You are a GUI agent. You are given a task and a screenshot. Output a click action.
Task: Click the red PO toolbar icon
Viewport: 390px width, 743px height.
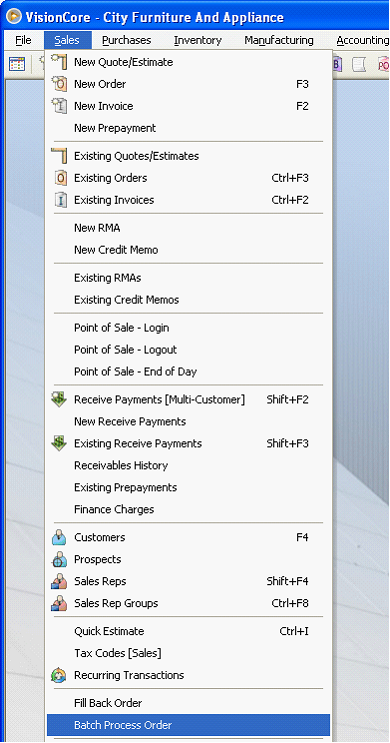383,64
